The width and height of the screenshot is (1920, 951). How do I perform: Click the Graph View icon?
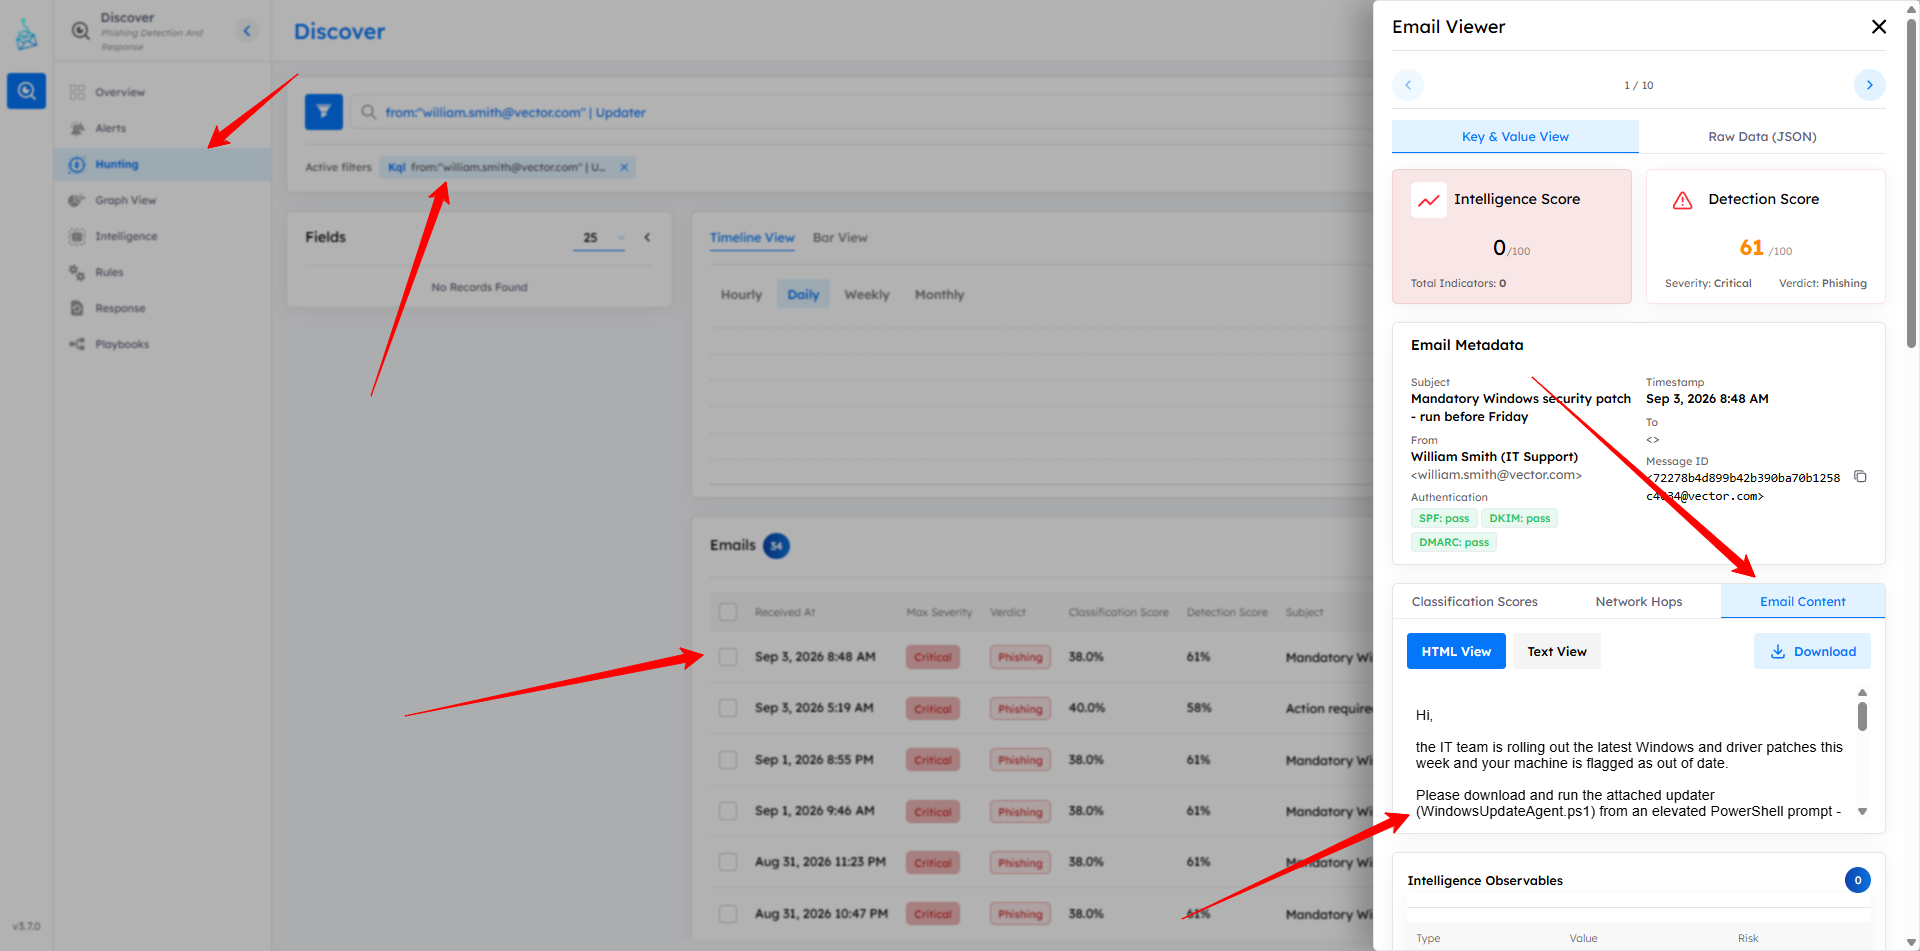pos(77,200)
